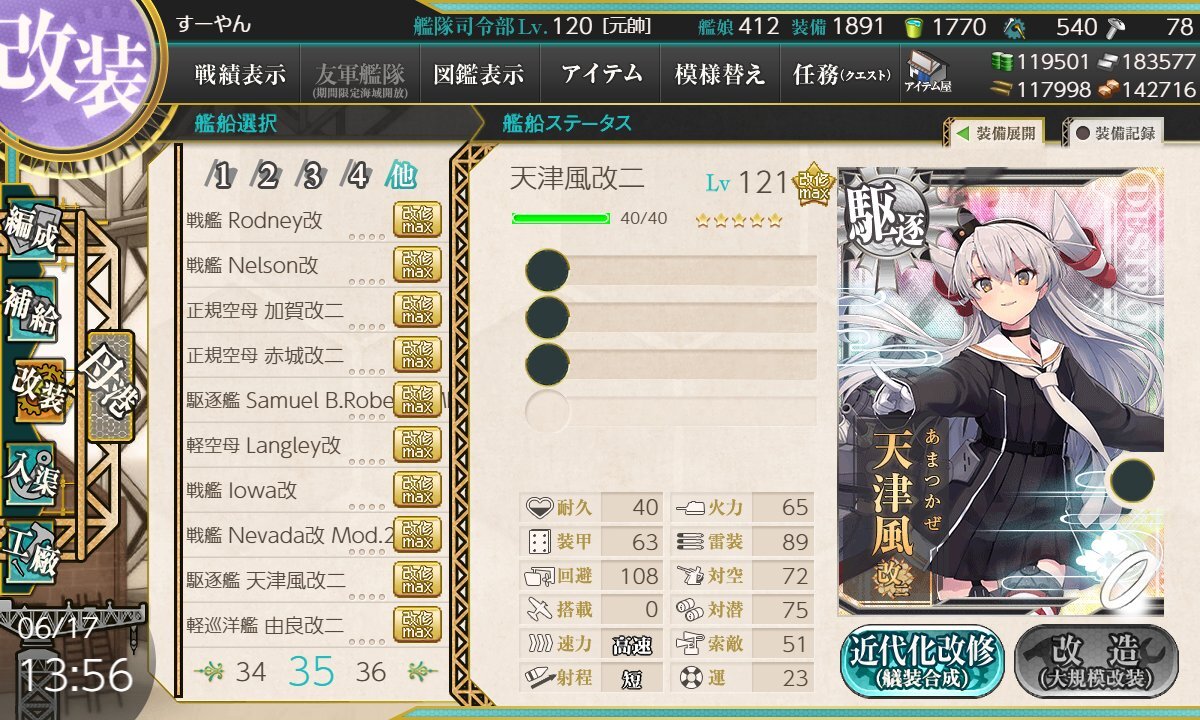This screenshot has width=1200, height=720.
Task: Switch to the 他 other ships tab
Action: click(x=402, y=178)
